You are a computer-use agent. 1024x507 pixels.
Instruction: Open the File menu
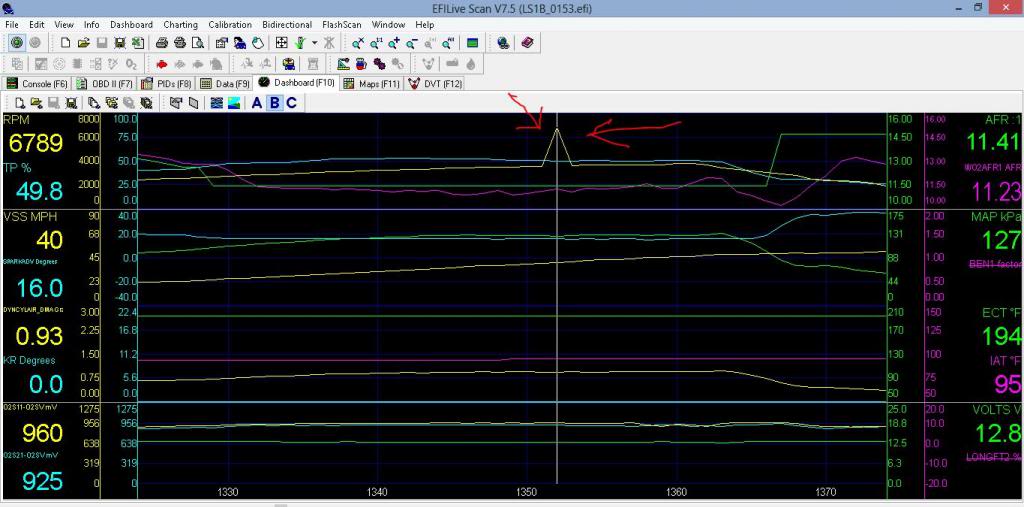tap(12, 25)
